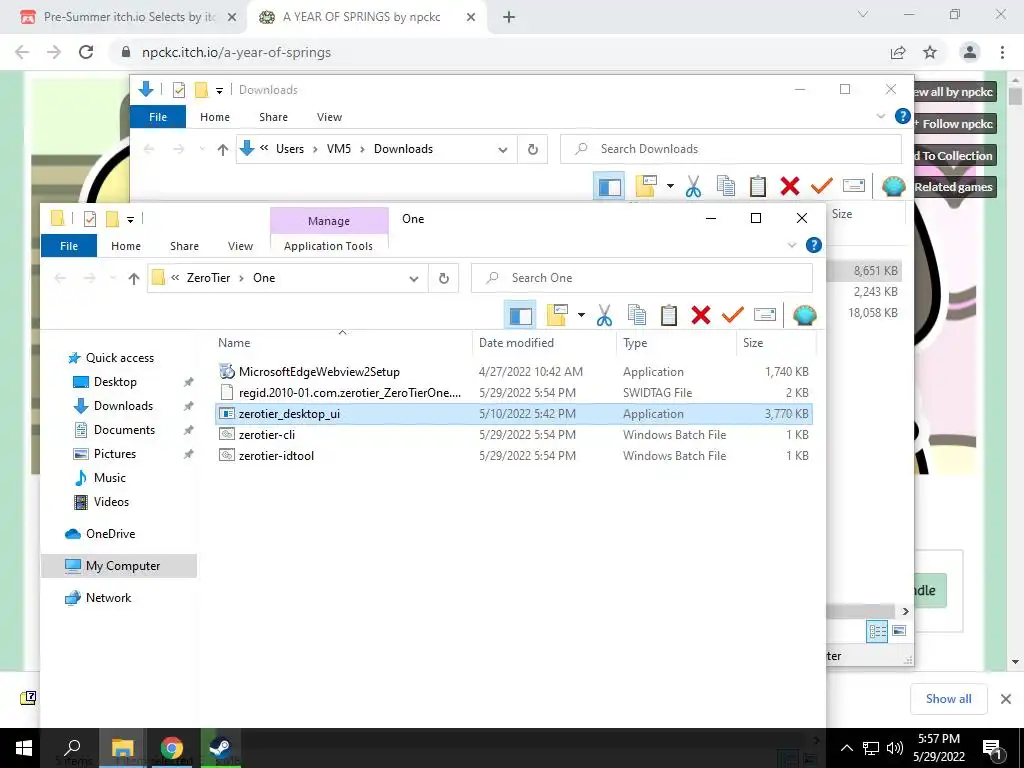Open the Share tab in One window
Image resolution: width=1024 pixels, height=768 pixels.
(x=184, y=246)
